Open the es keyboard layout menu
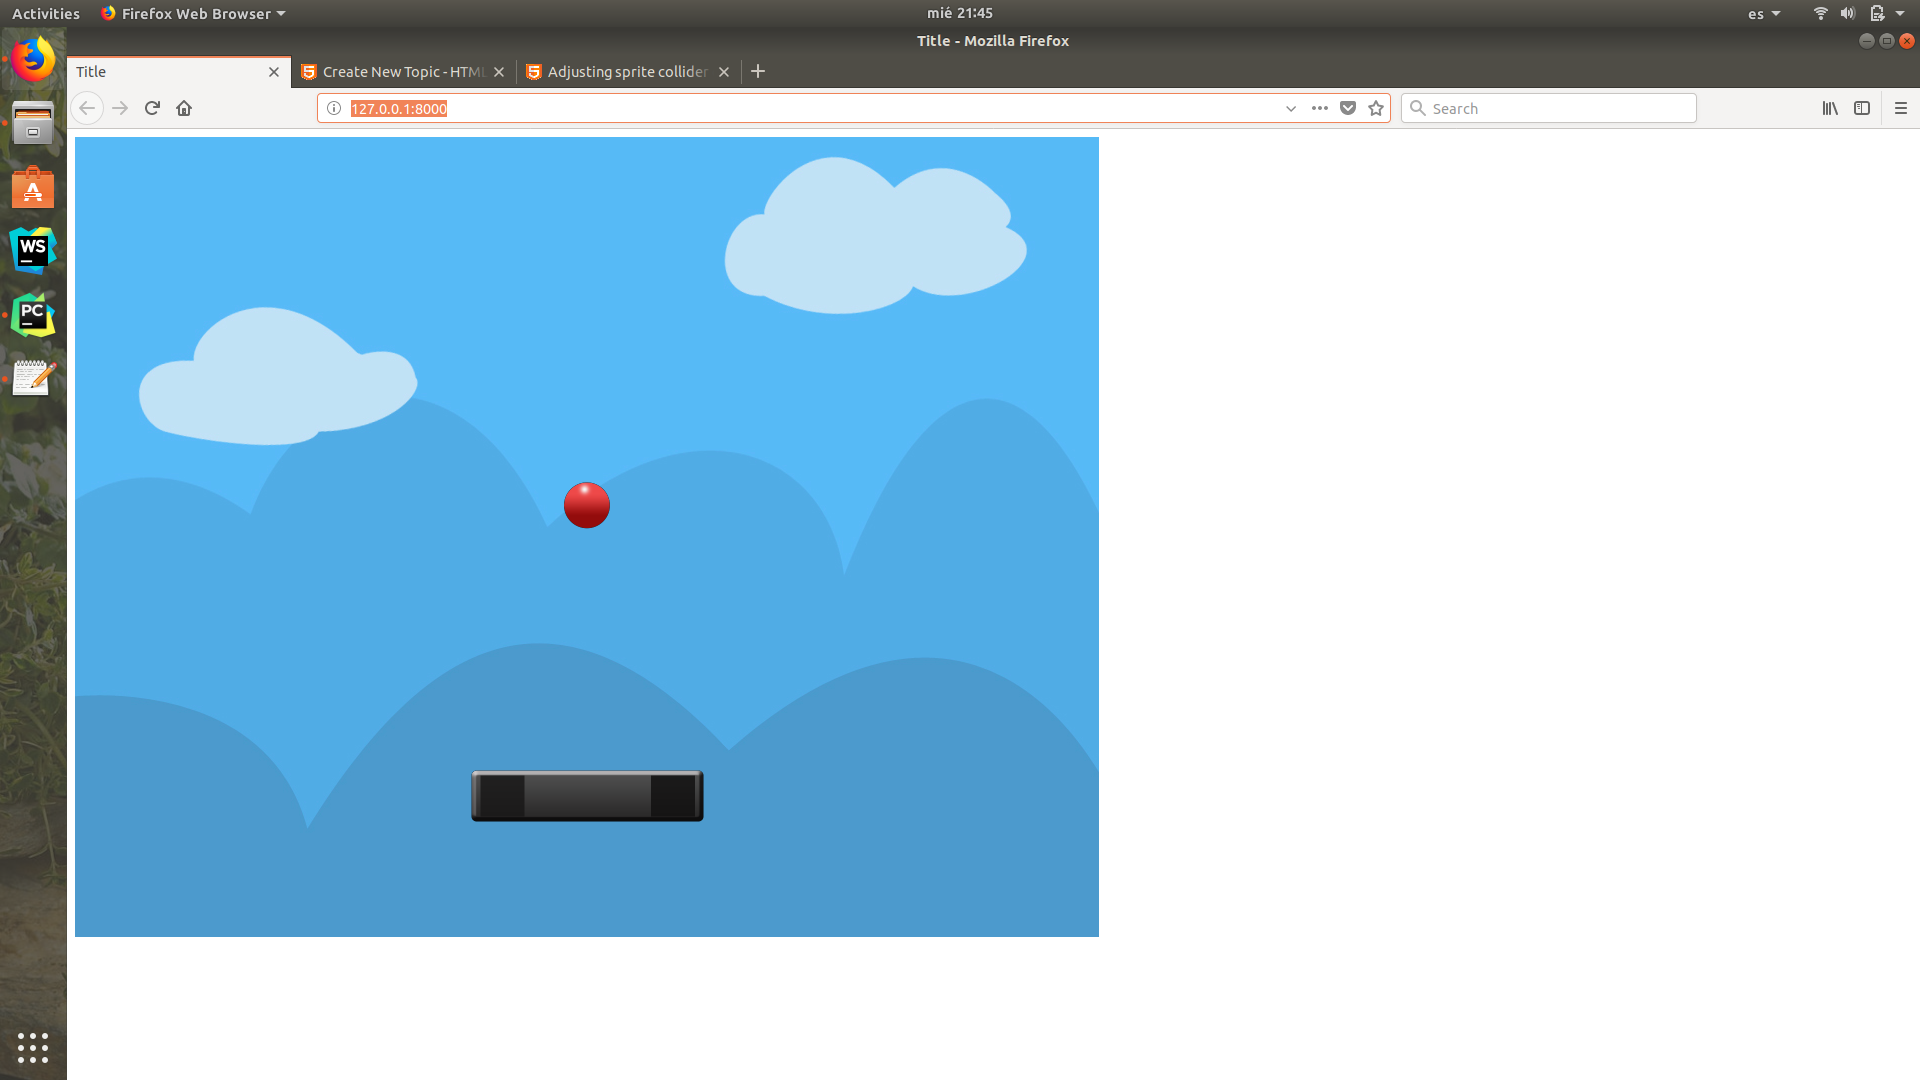The width and height of the screenshot is (1920, 1080). (1764, 13)
